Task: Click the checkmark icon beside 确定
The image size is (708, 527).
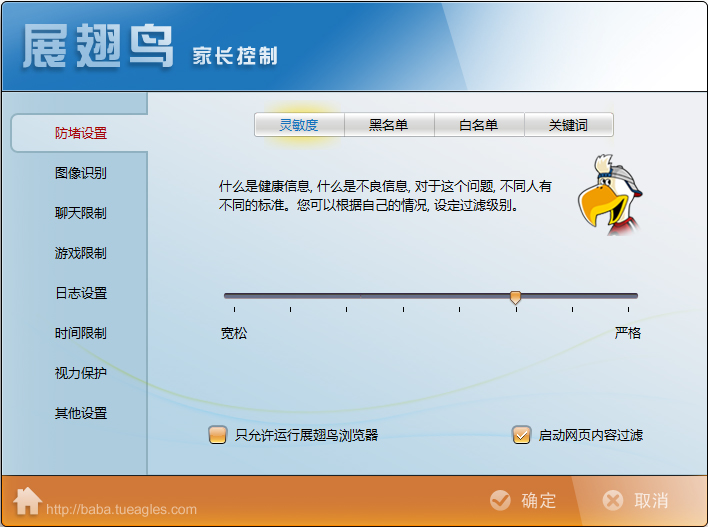Action: tap(500, 500)
